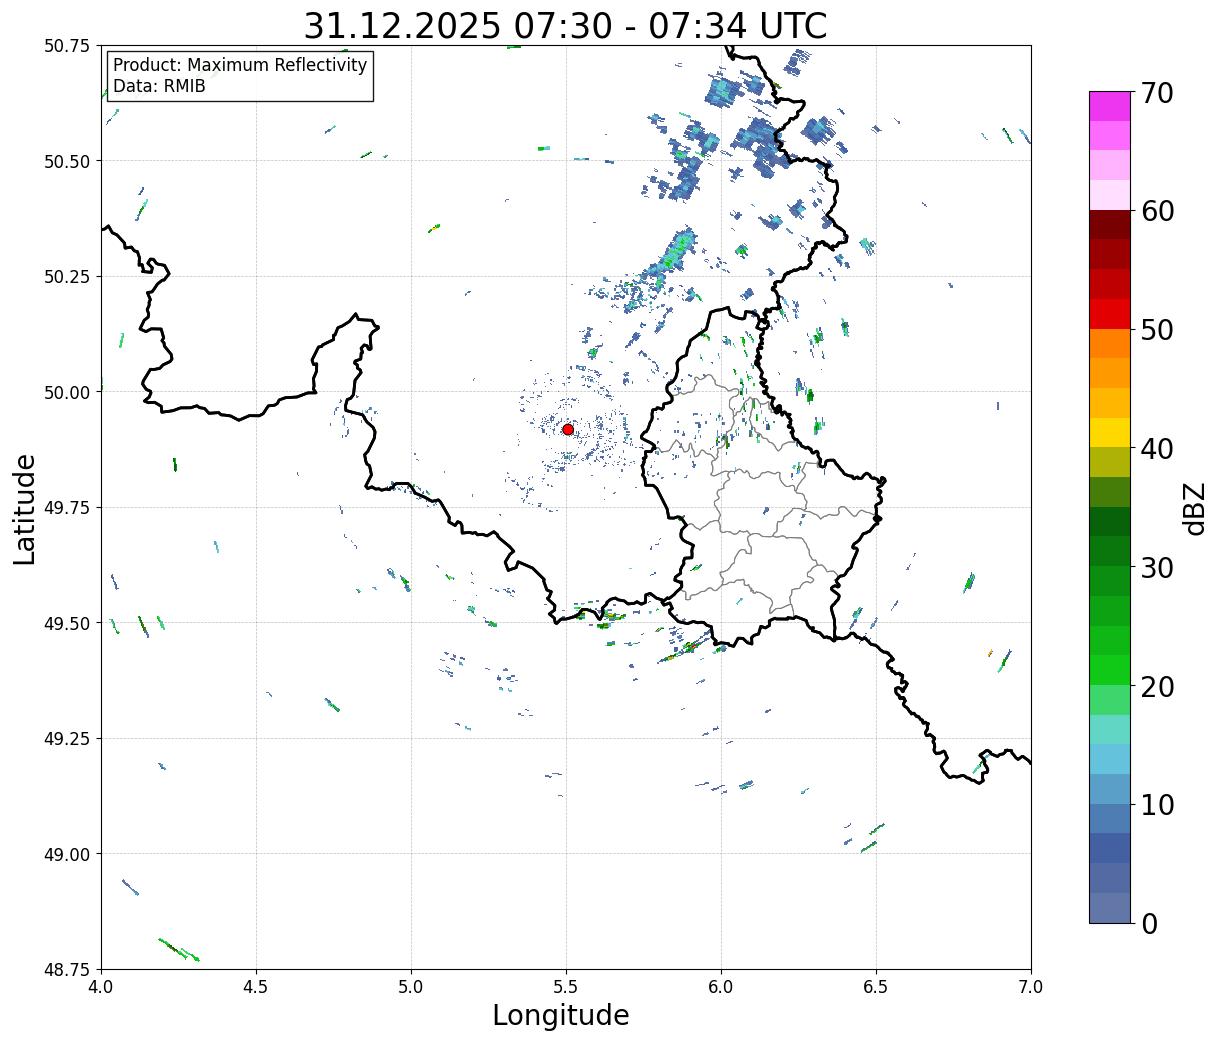Click the 'Longitude' axis label
The image size is (1219, 1040).
pyautogui.click(x=561, y=1015)
